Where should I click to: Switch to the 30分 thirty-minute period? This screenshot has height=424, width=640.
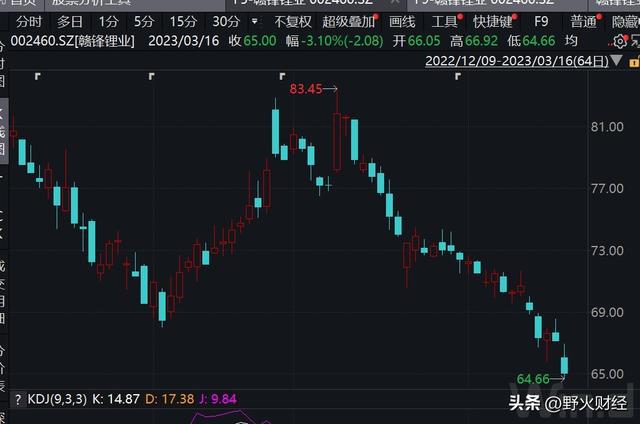click(226, 21)
